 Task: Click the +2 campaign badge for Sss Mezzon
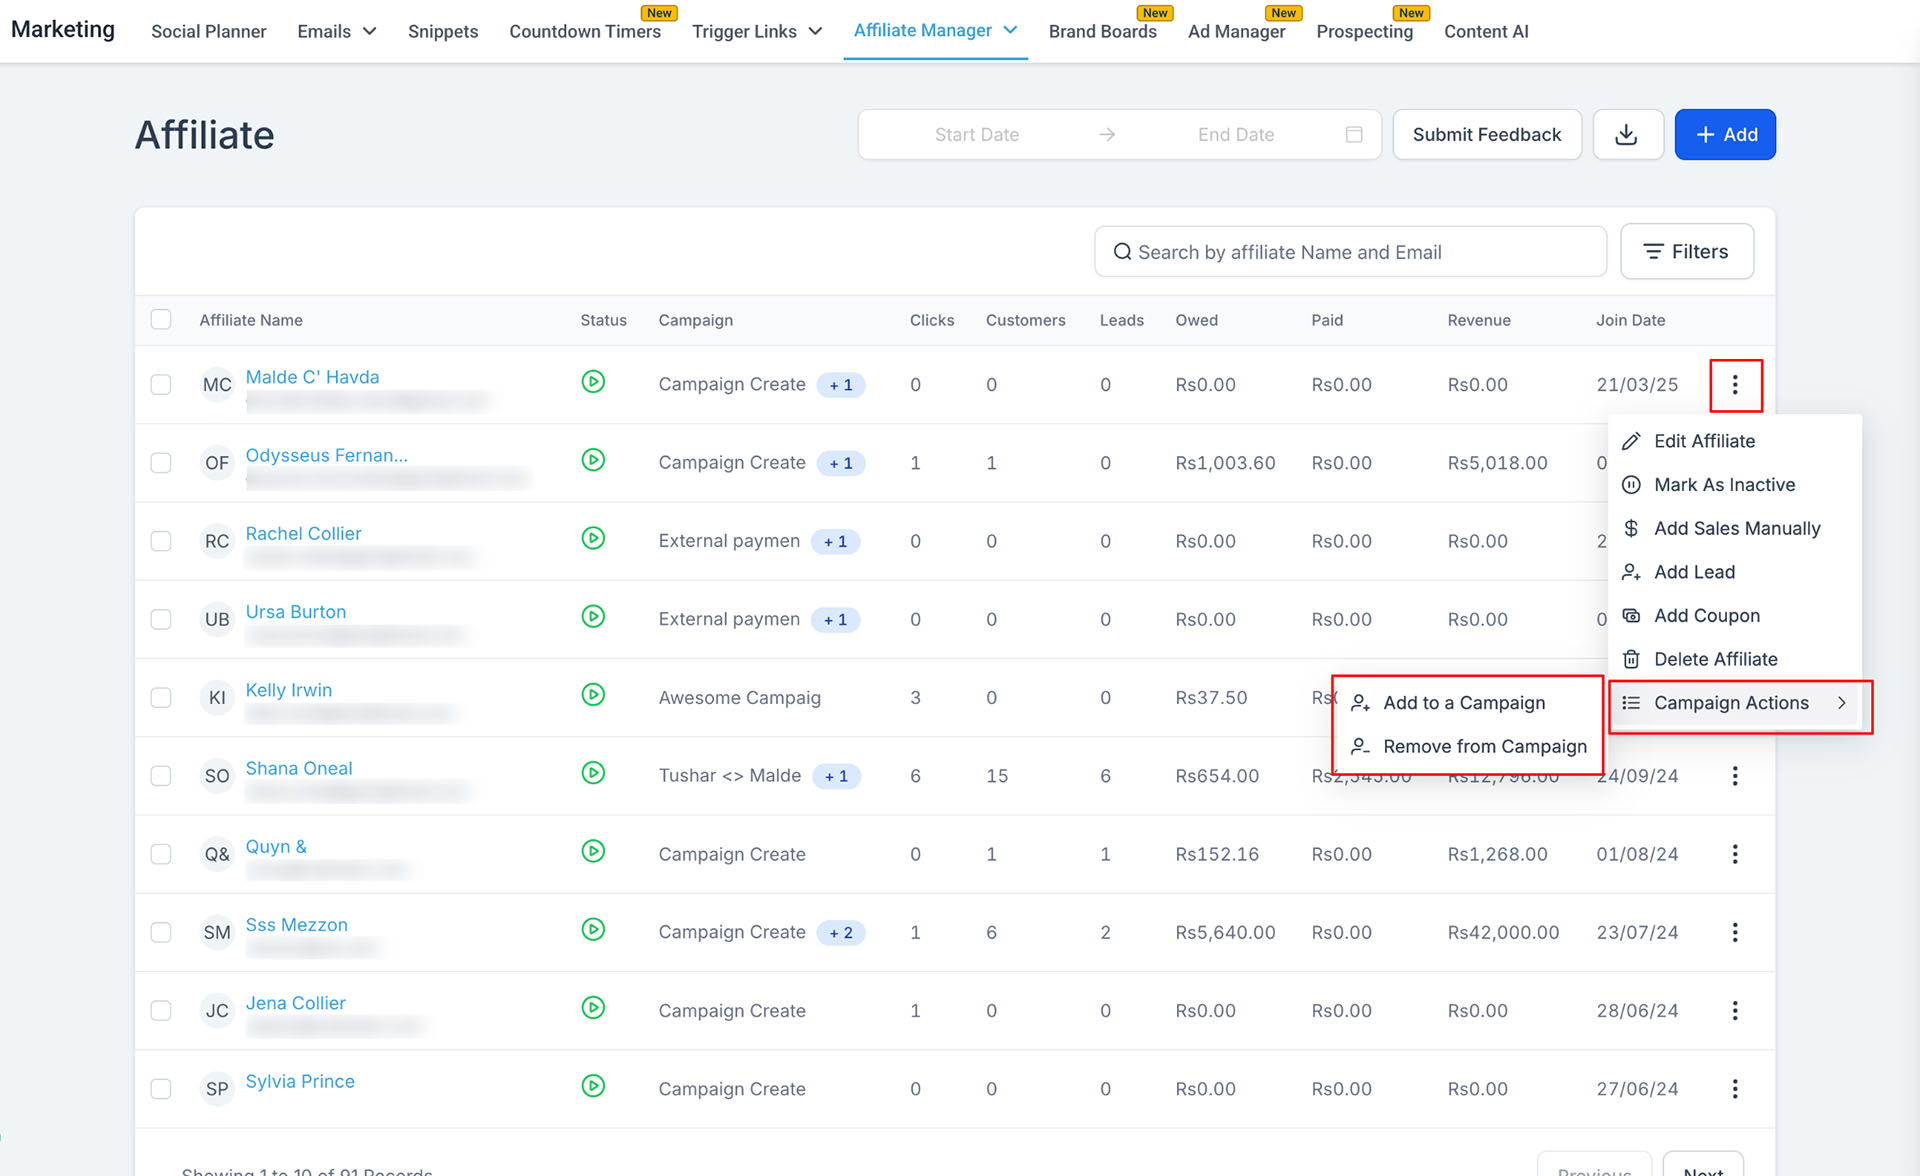(841, 933)
